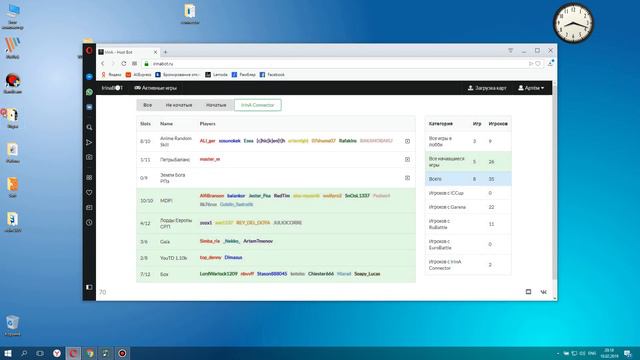Viewport: 640px width, 360px height.
Task: Open Speed Dial from the toolbar grid icon
Action: coord(134,64)
